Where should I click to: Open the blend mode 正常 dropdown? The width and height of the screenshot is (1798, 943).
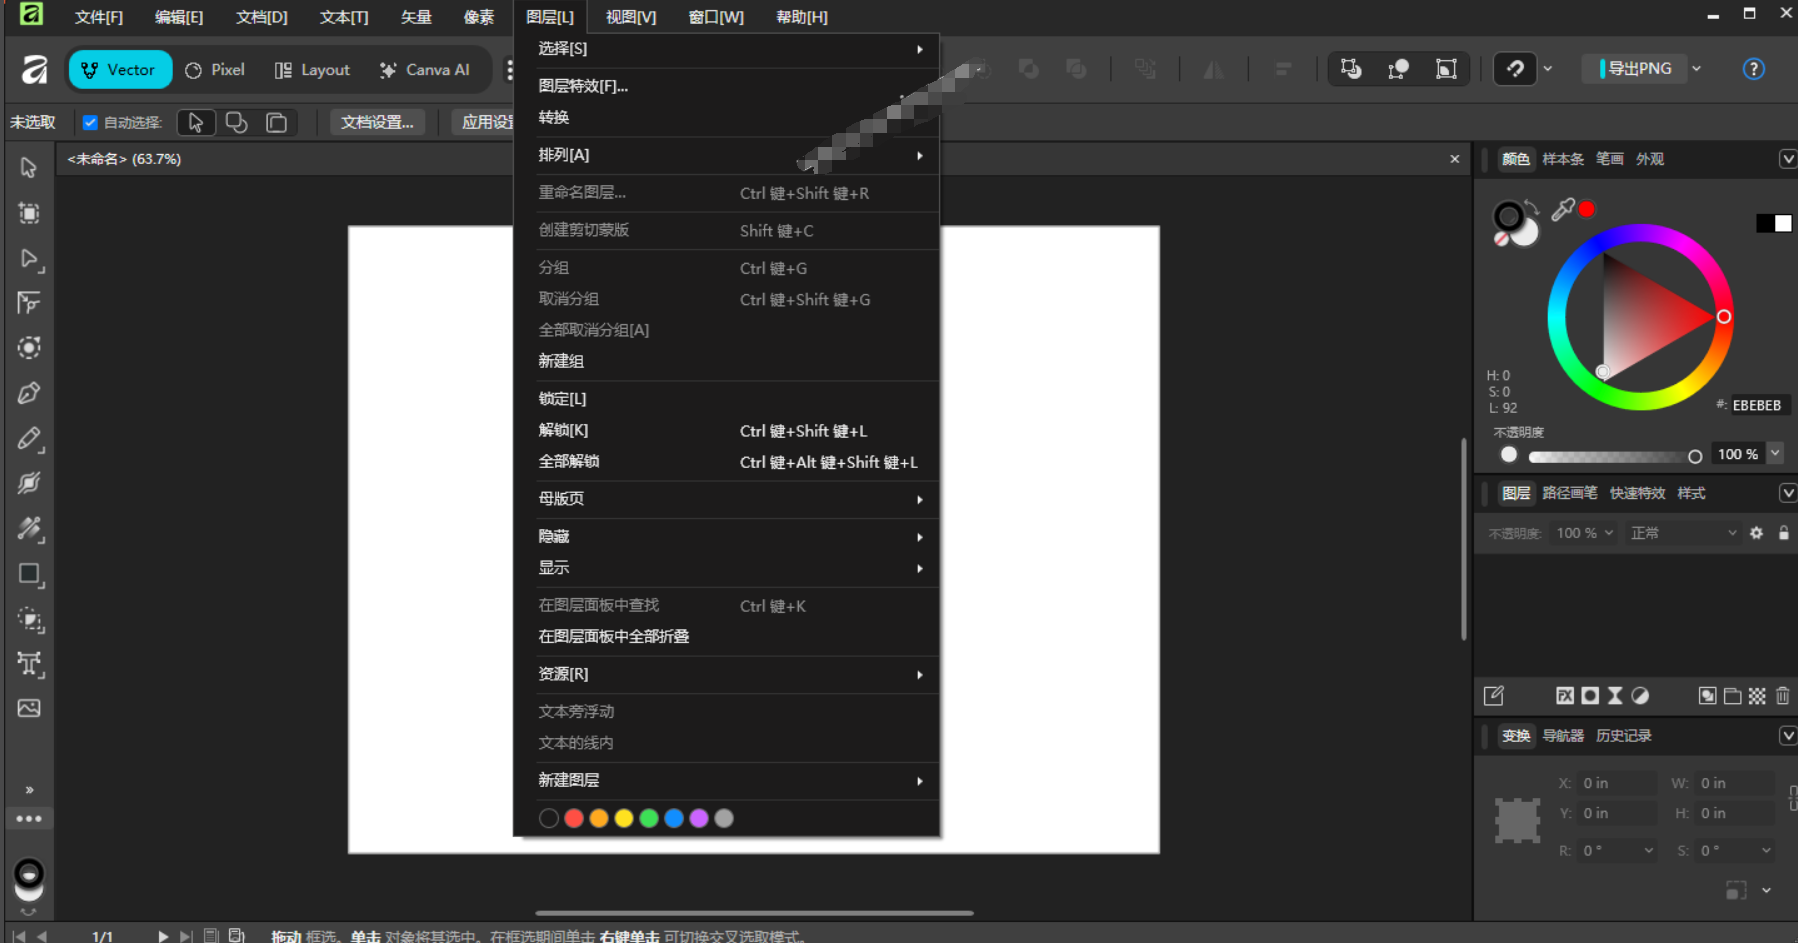(x=1684, y=533)
